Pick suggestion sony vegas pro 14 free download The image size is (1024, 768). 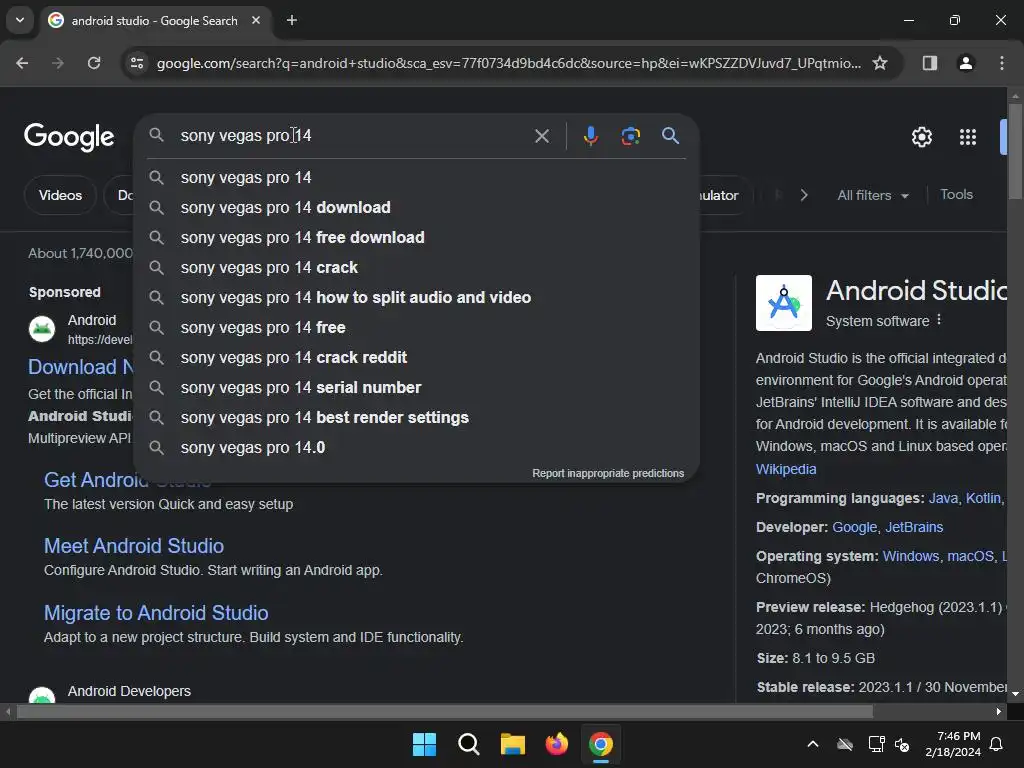point(416,238)
